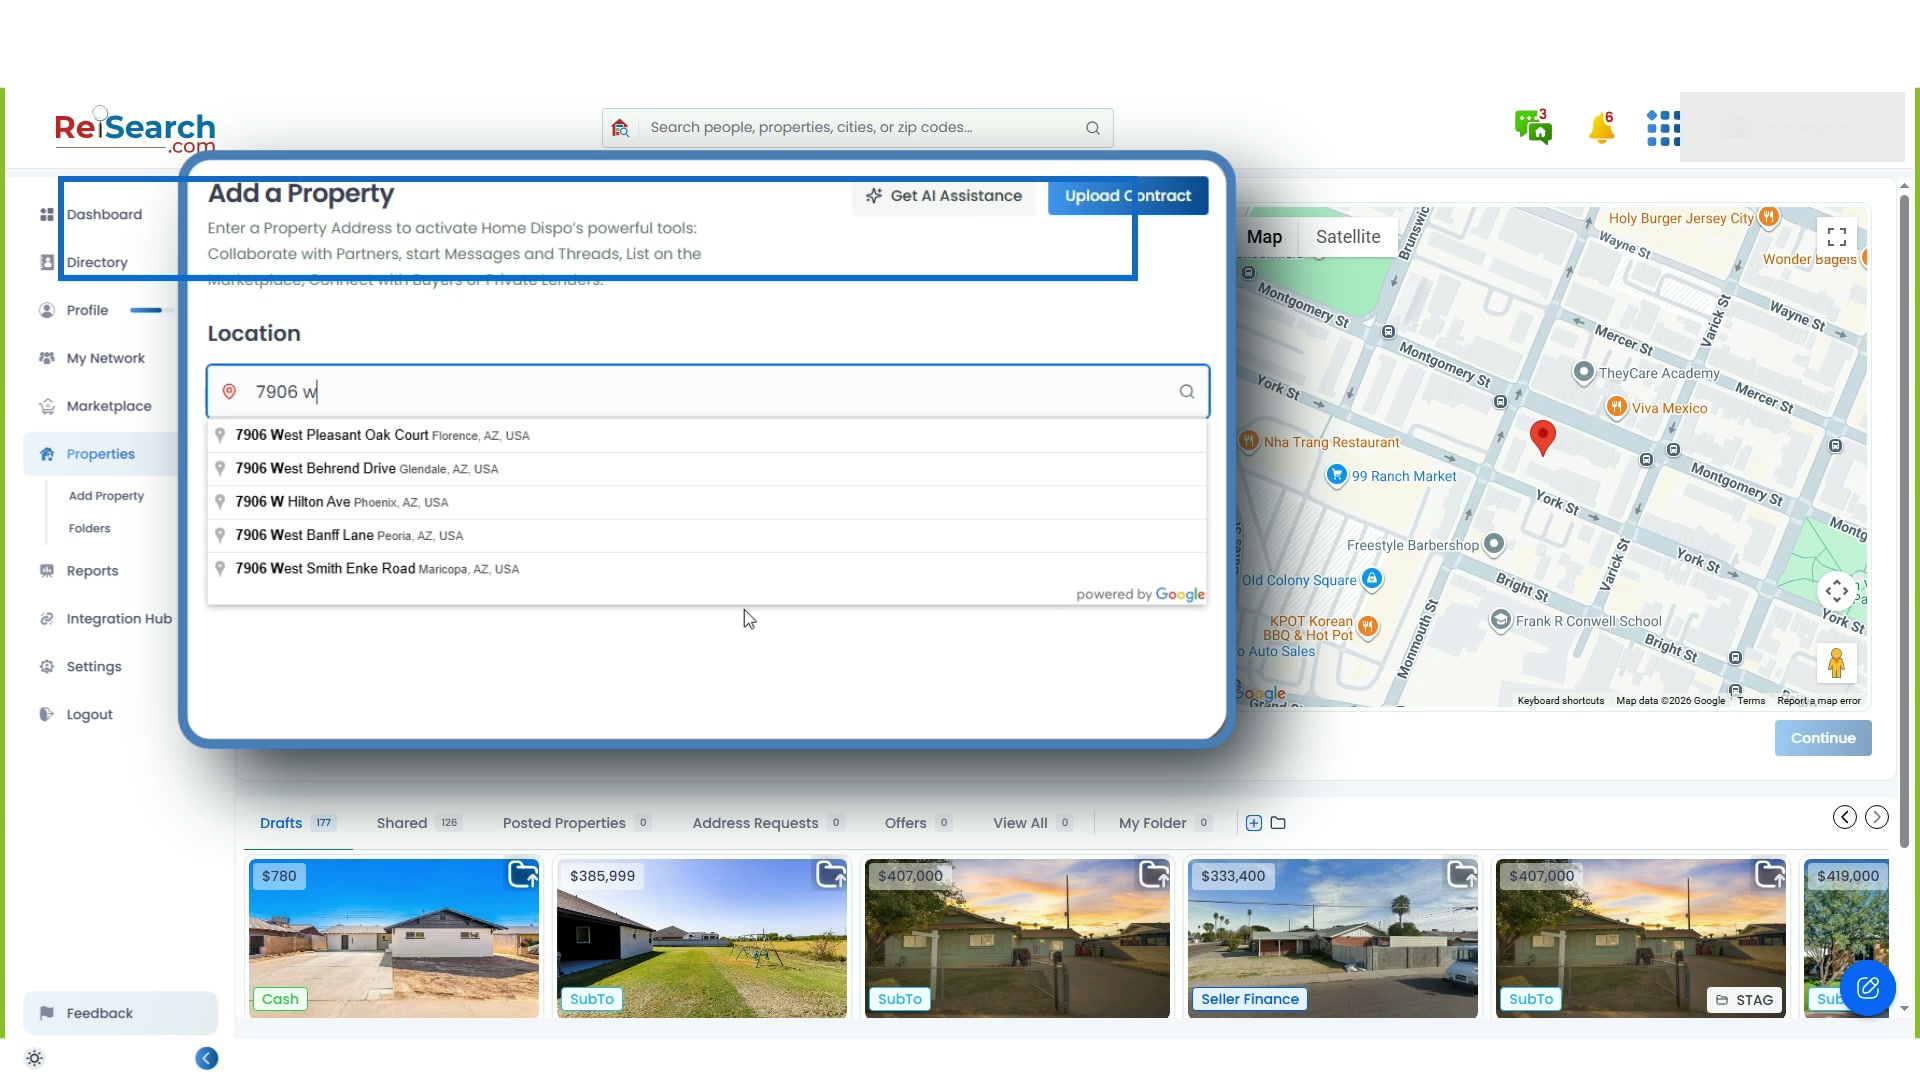Switch the map to Satellite view

[1348, 237]
